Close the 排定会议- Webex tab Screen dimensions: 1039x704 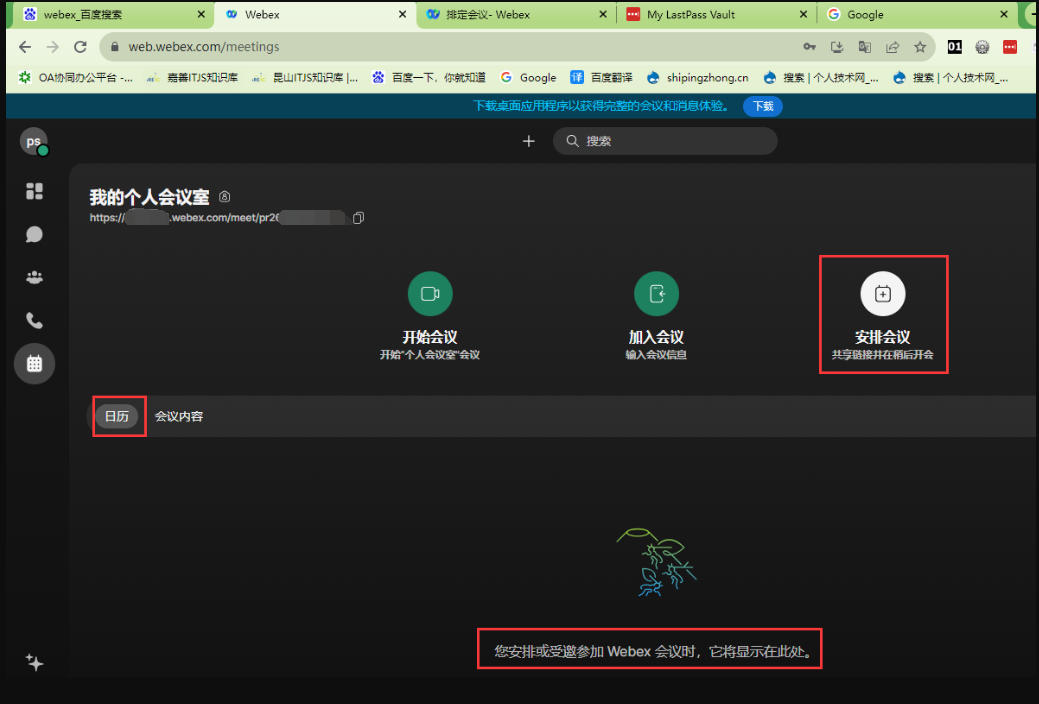[603, 15]
